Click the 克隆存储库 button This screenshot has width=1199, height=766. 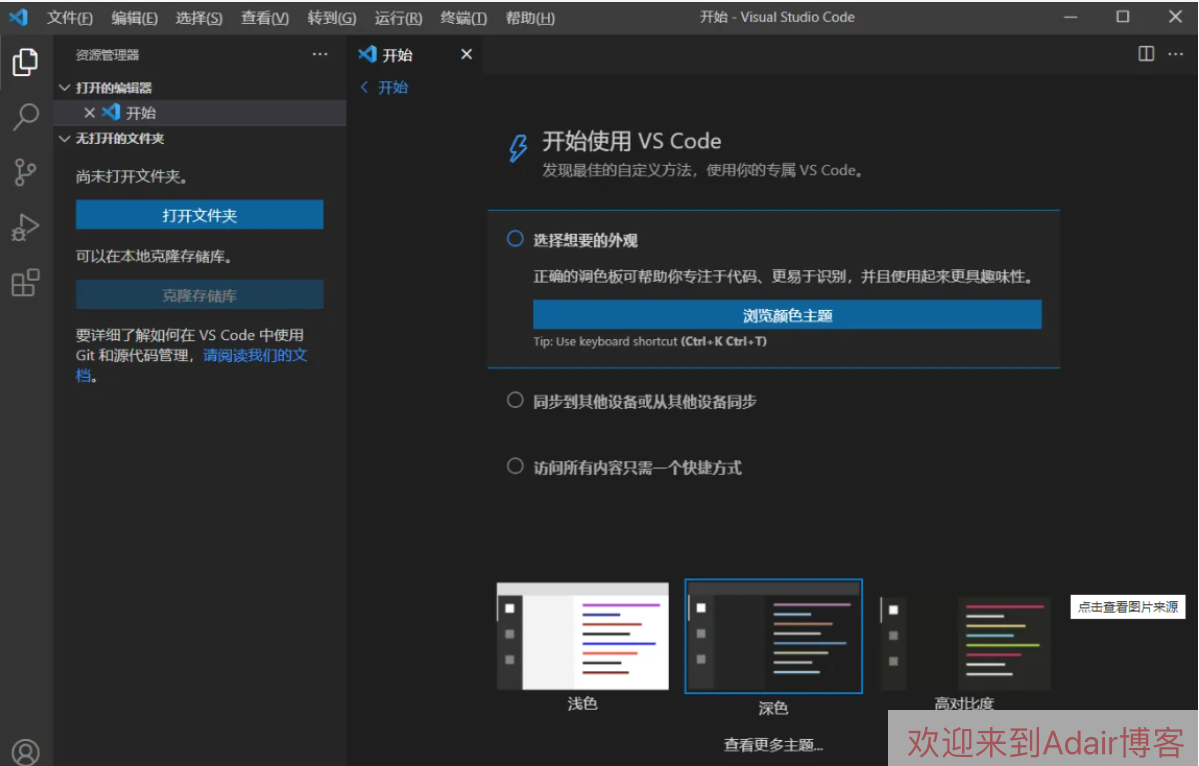[x=200, y=295]
